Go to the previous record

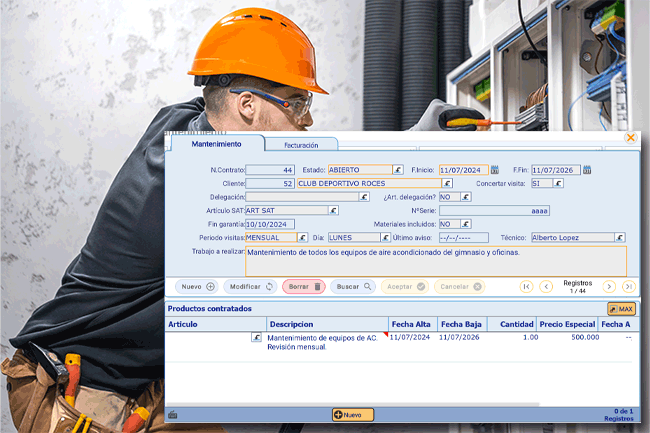pos(546,287)
